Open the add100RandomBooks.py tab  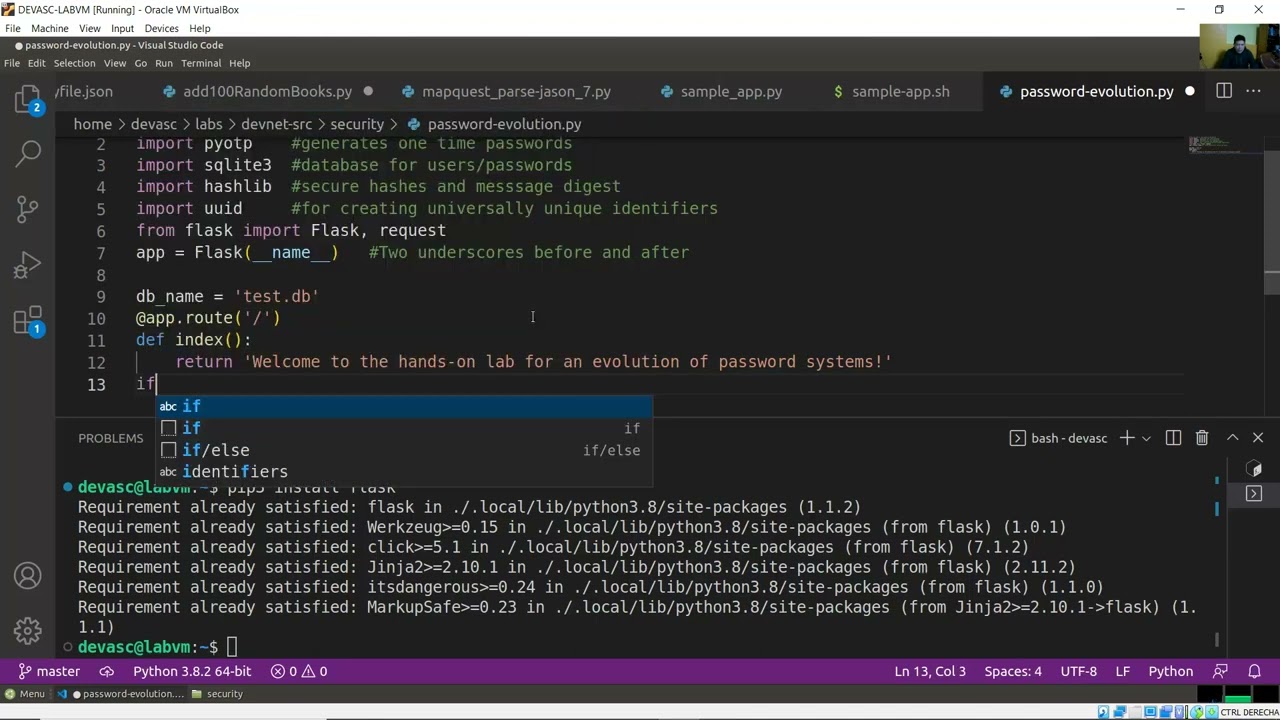click(x=267, y=91)
